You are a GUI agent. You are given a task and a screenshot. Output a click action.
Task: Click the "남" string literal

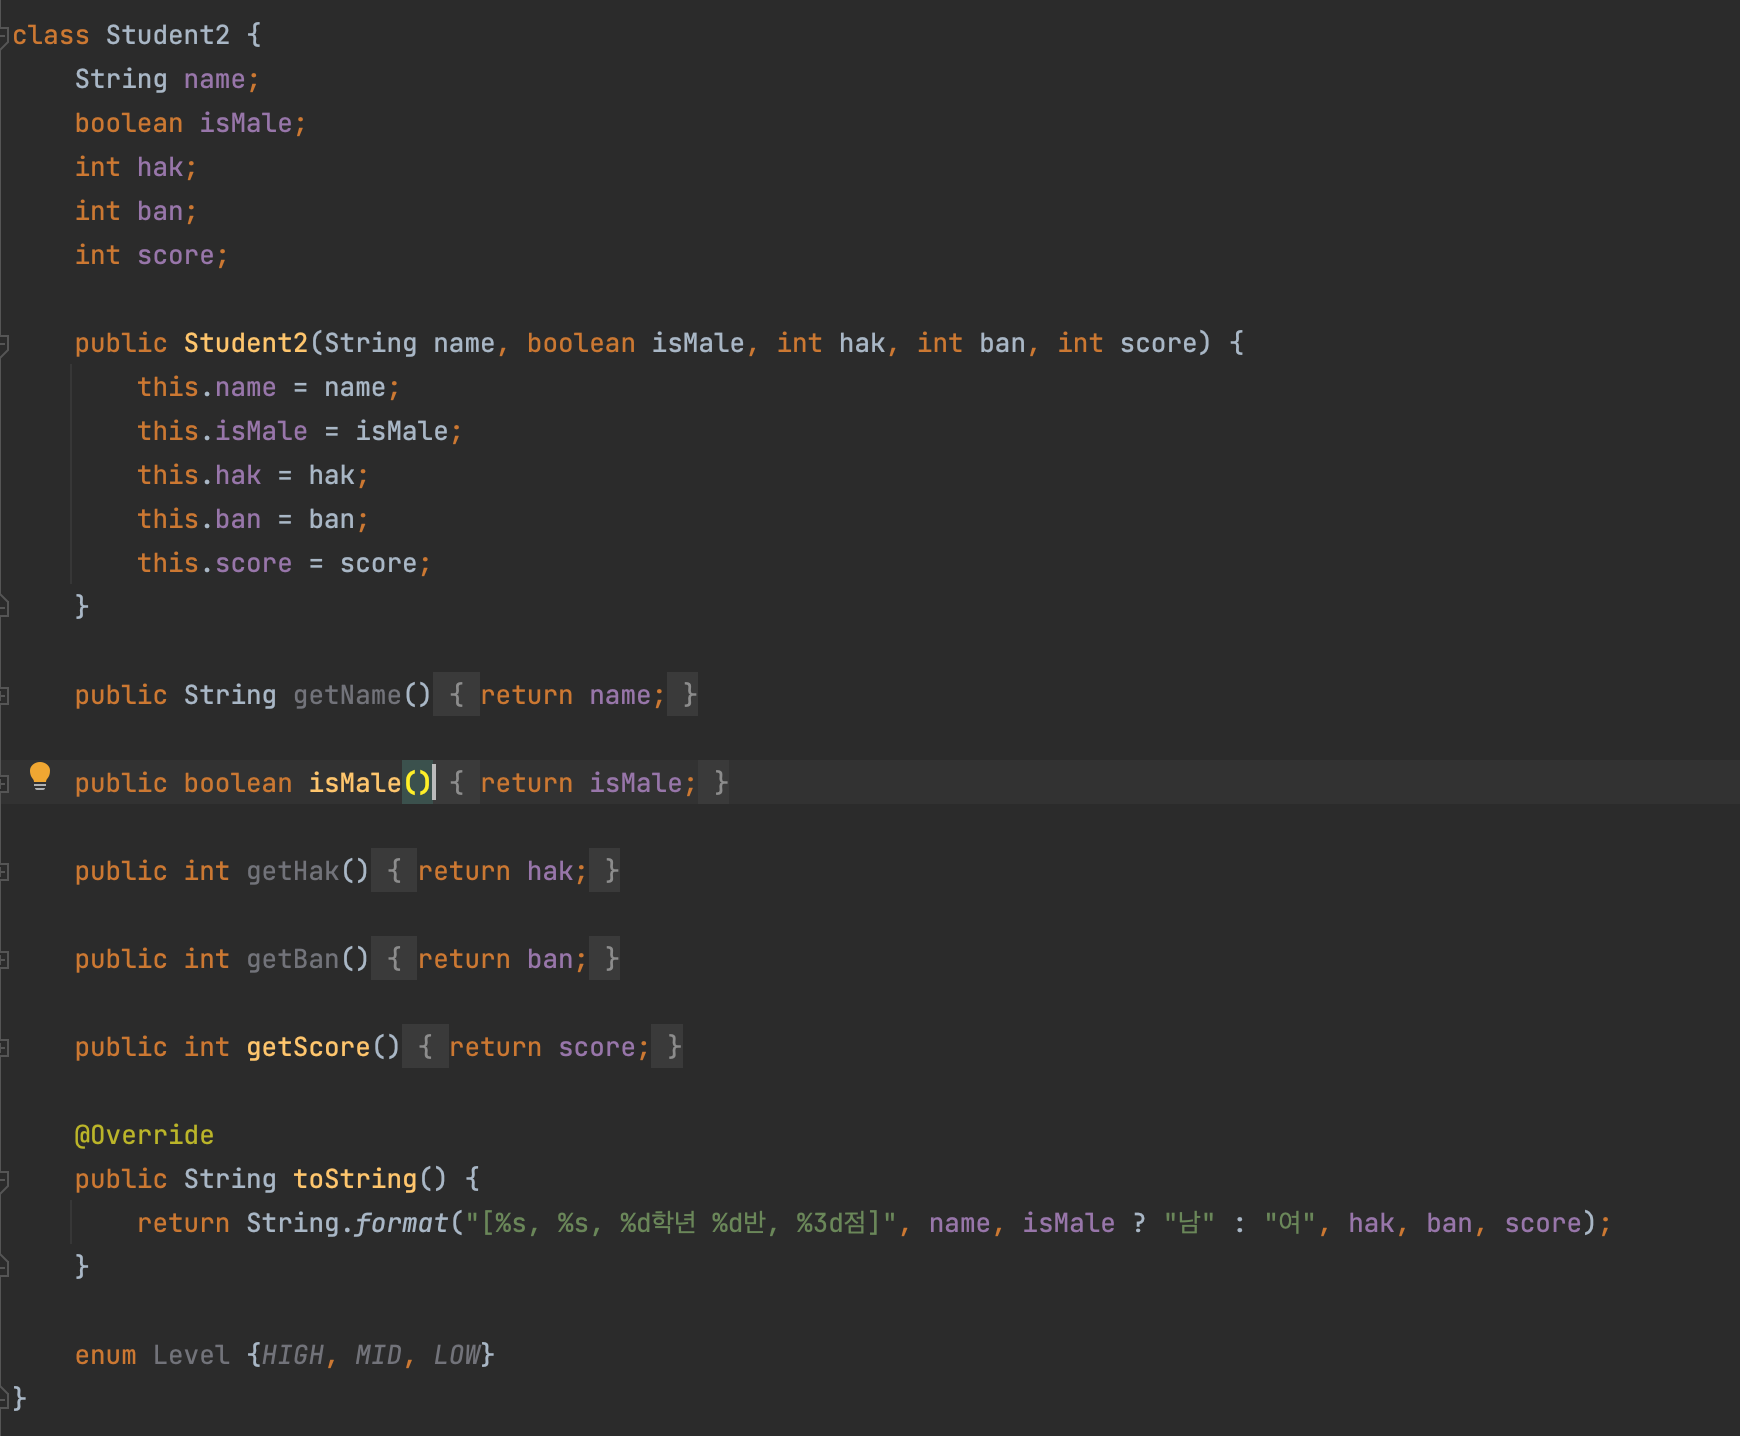(1189, 1223)
